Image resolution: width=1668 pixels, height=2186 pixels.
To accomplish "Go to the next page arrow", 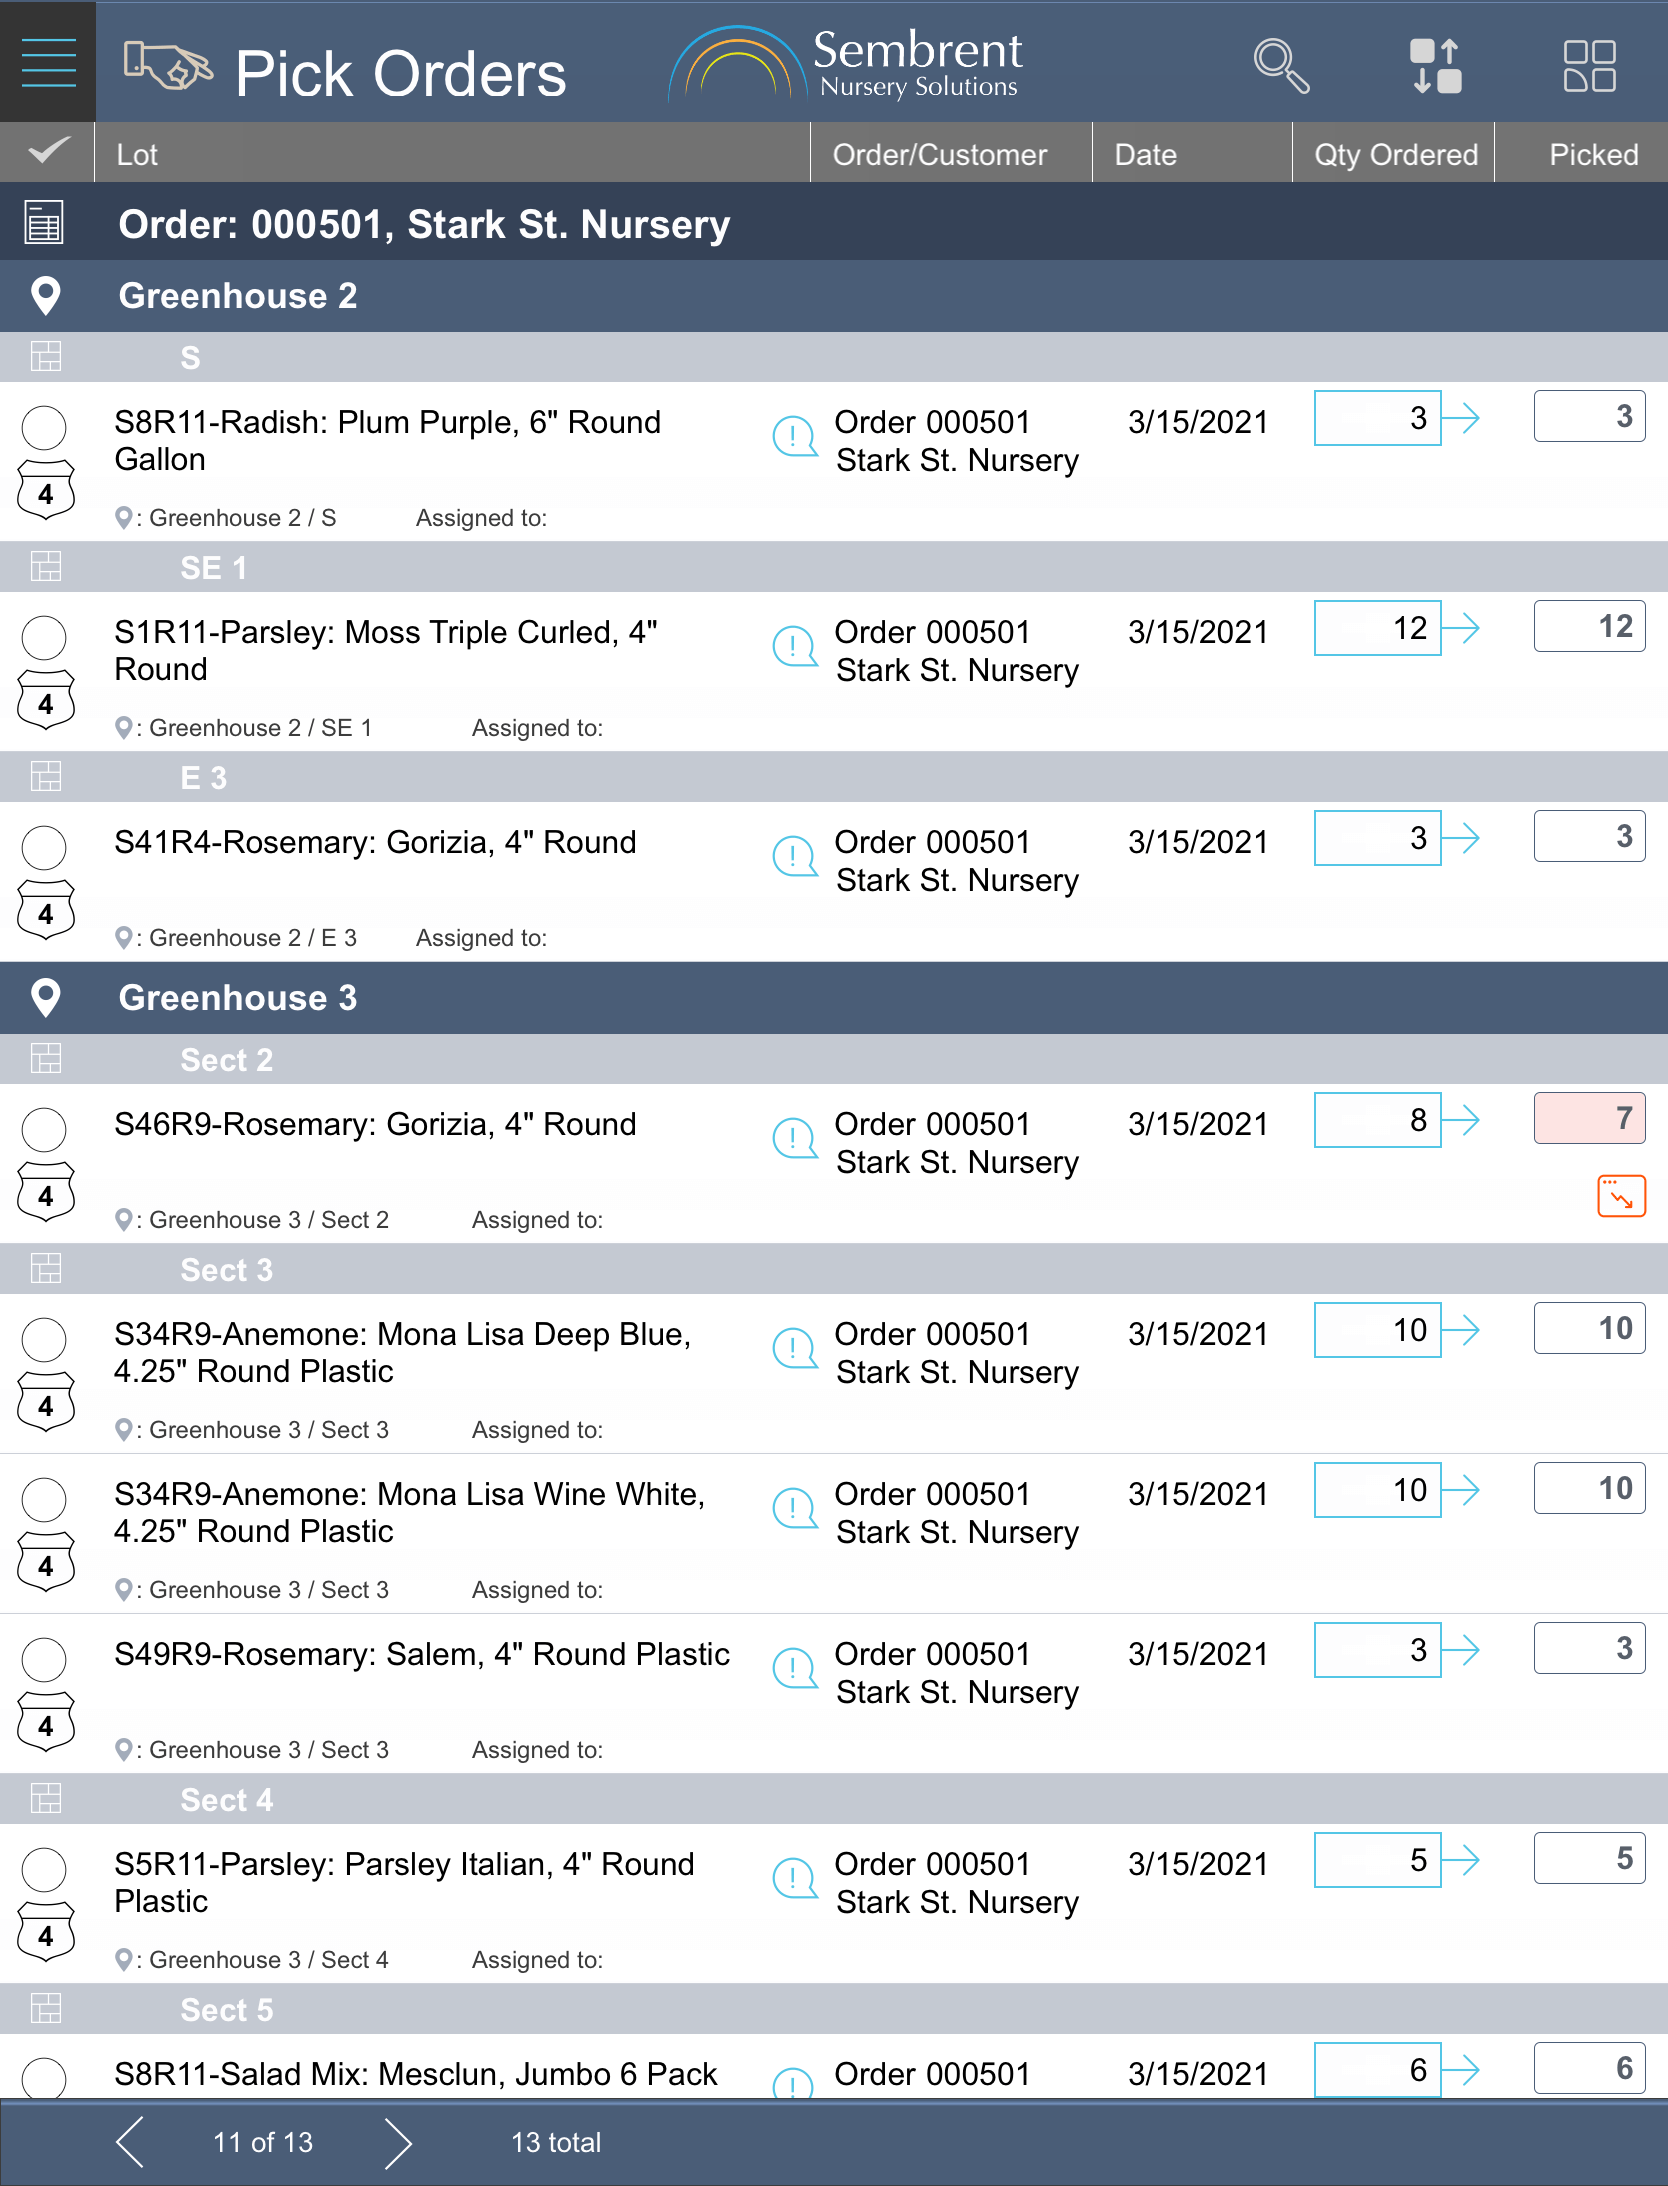I will point(398,2142).
